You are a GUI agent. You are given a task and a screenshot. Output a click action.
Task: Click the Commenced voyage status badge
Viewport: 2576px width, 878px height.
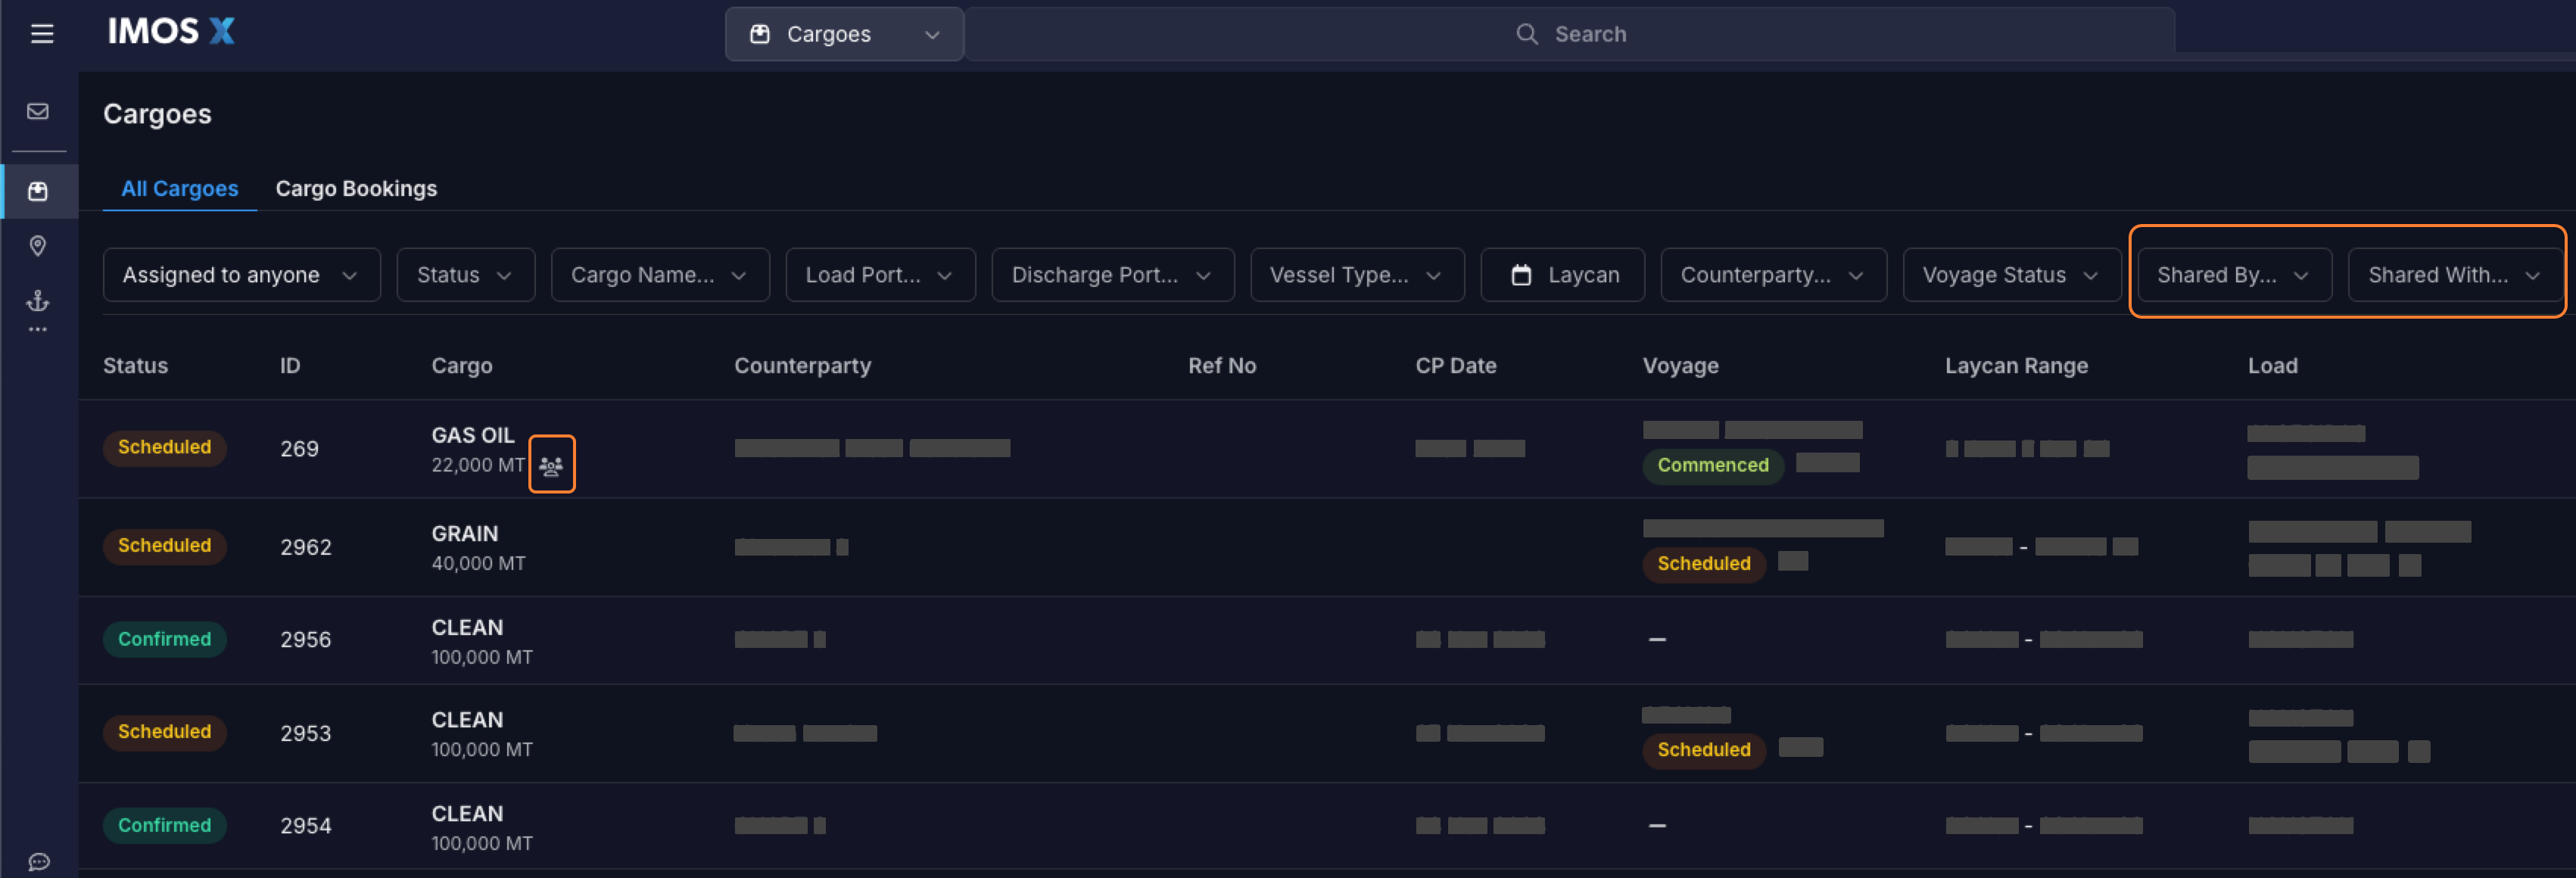1712,465
